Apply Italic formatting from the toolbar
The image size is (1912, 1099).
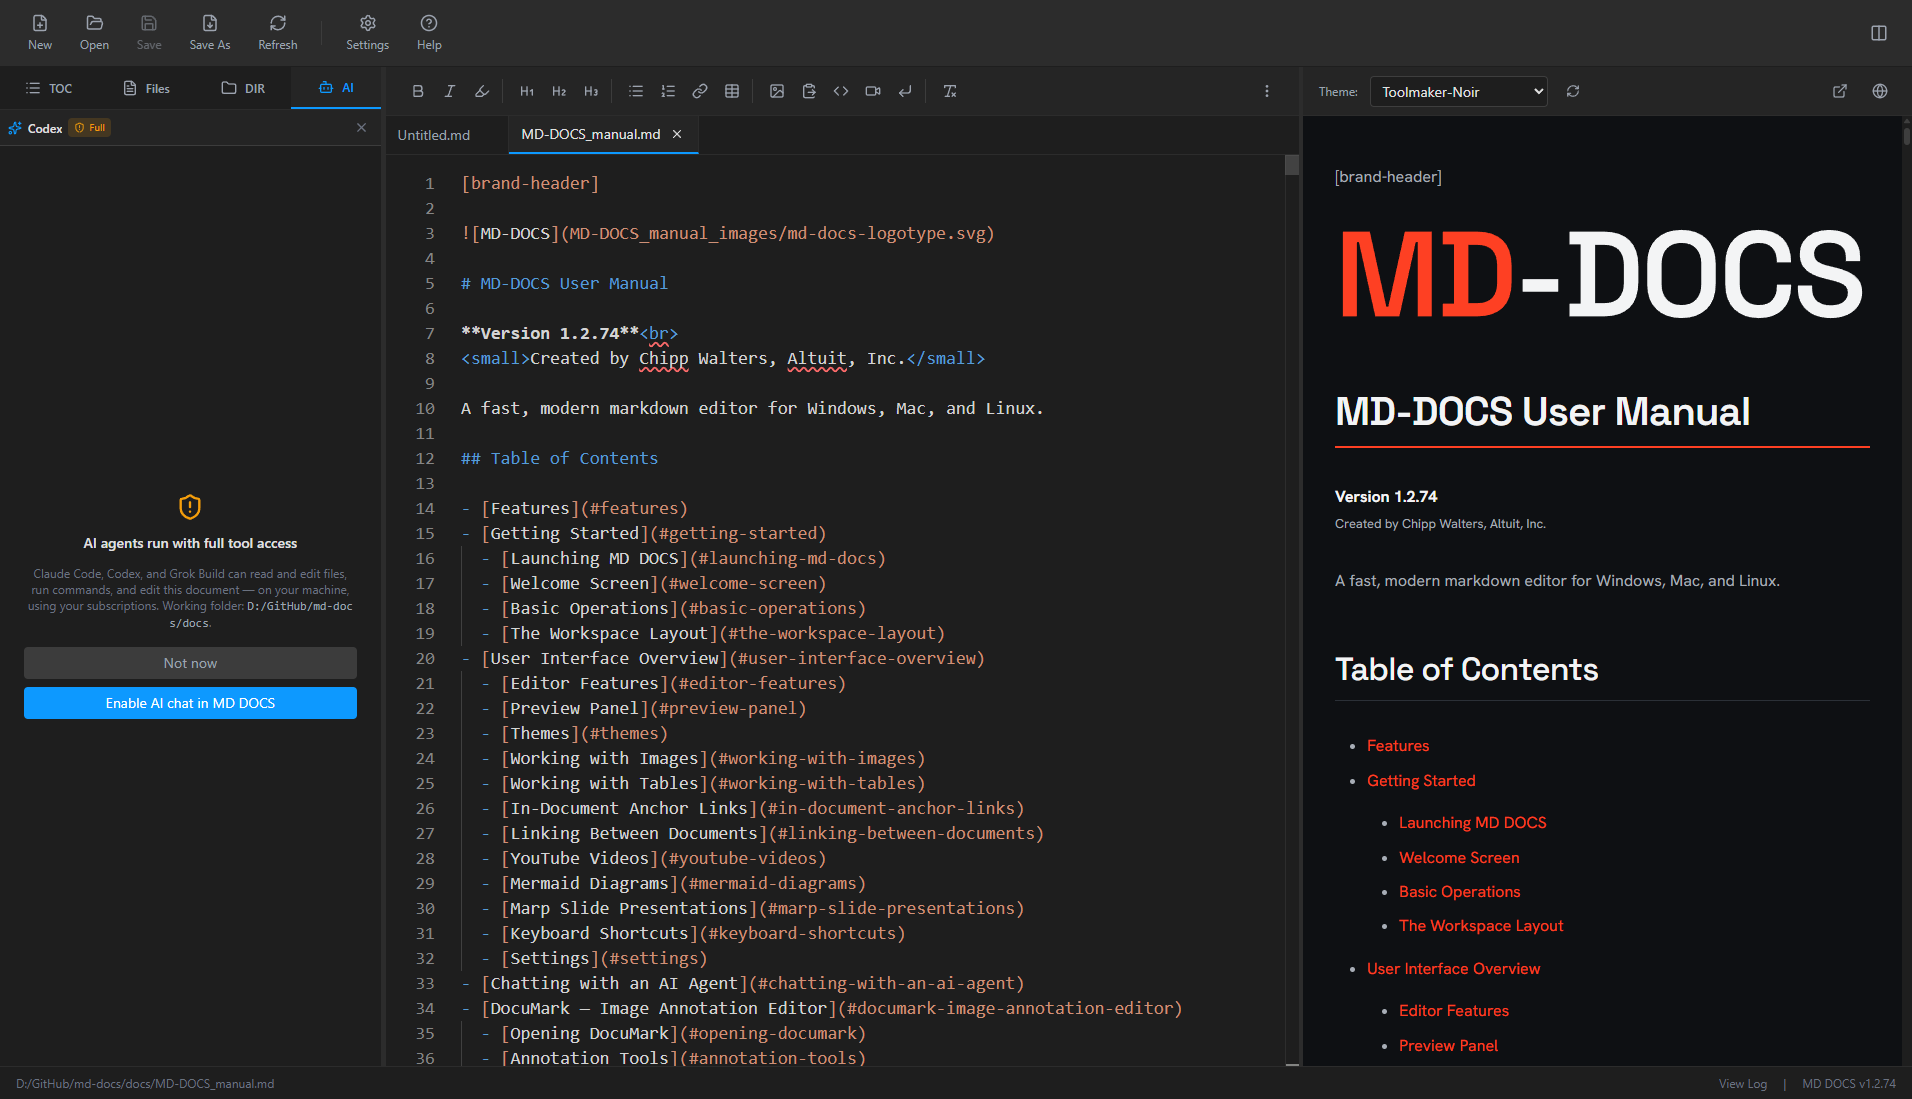point(450,91)
